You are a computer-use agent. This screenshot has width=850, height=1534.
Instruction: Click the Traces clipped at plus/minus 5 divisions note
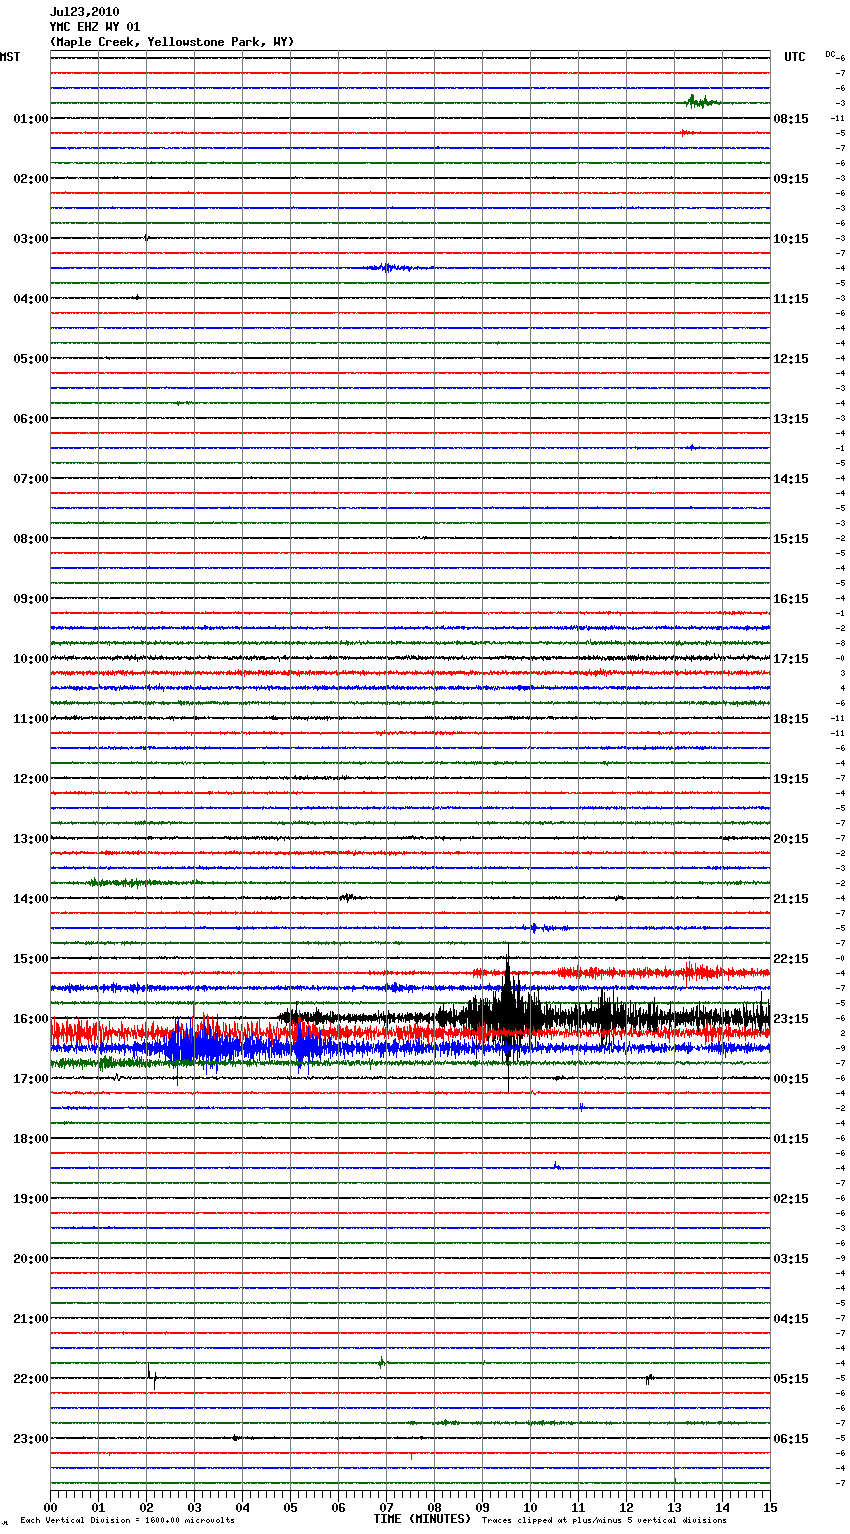pos(604,1521)
